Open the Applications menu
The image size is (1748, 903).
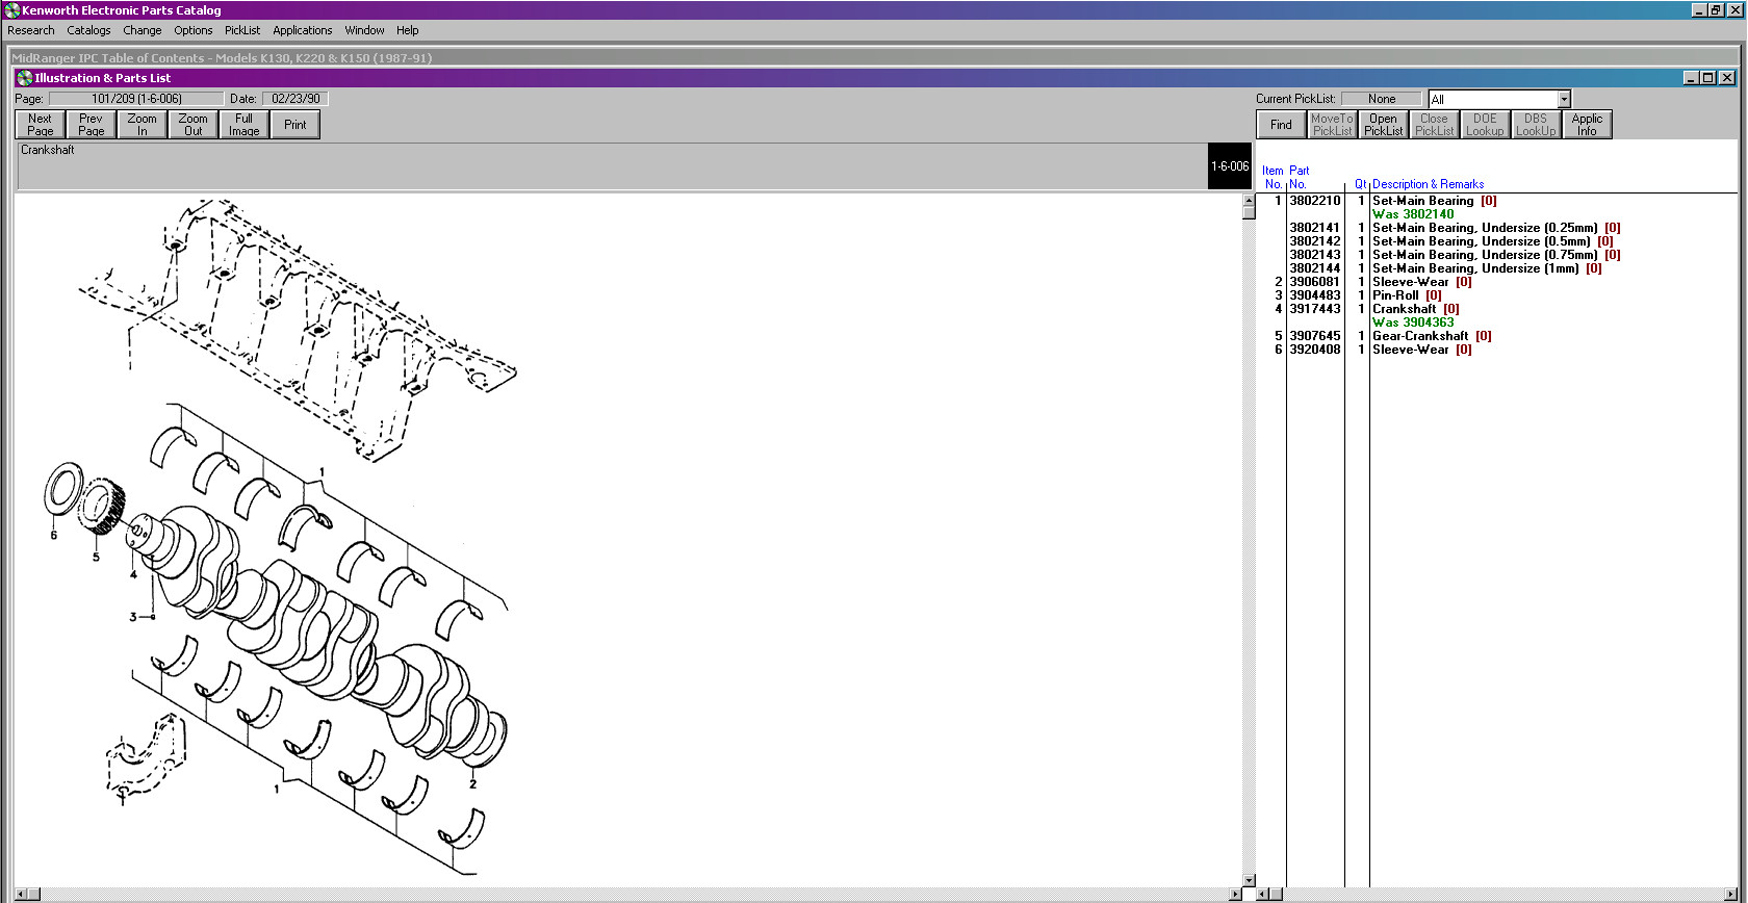(x=302, y=31)
